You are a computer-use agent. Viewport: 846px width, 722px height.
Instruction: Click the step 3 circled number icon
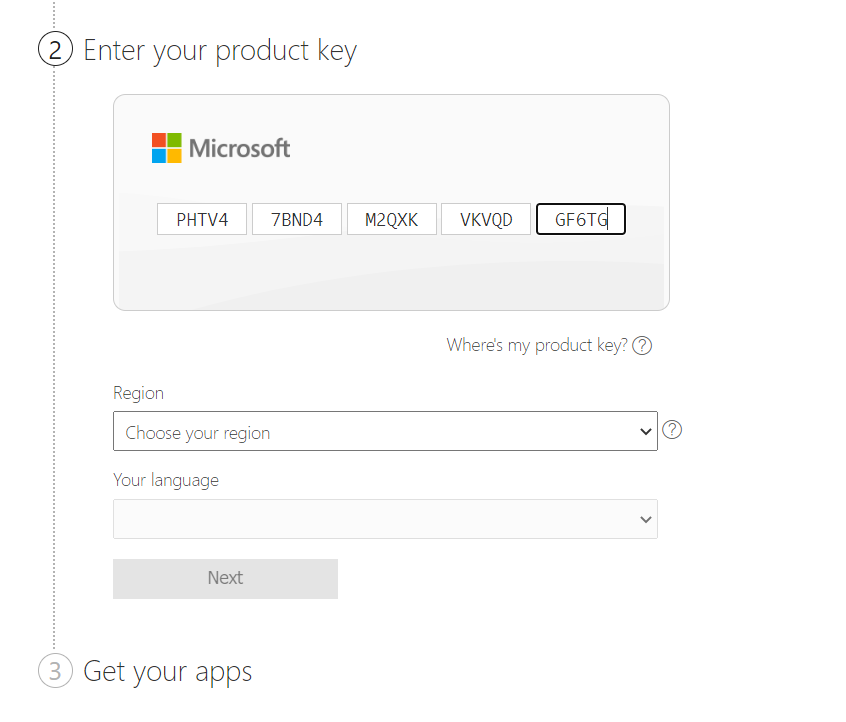[x=55, y=671]
